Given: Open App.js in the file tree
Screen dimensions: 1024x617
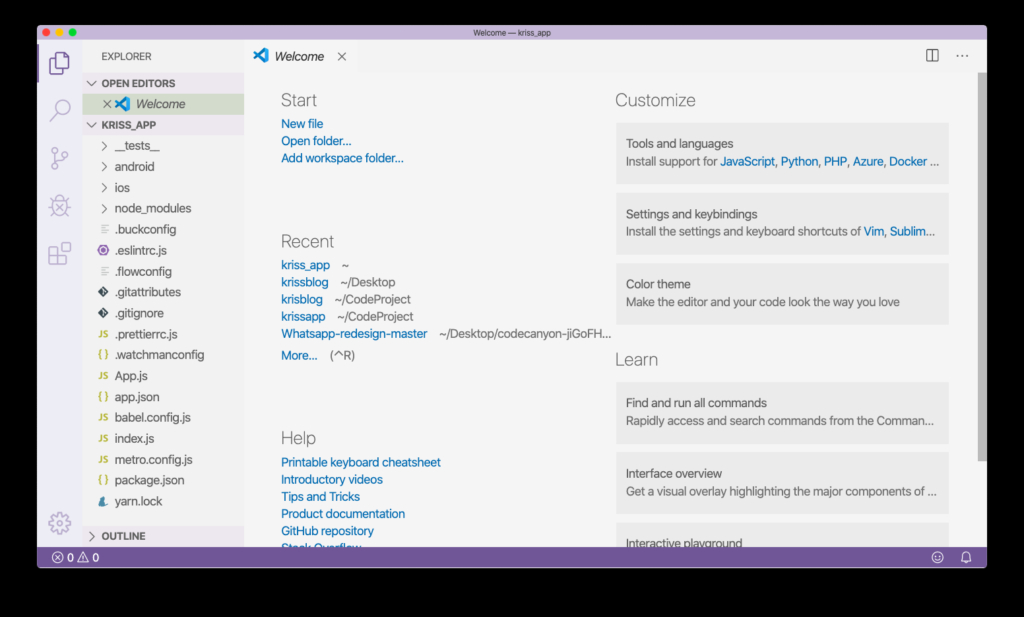Looking at the screenshot, I should tap(131, 376).
